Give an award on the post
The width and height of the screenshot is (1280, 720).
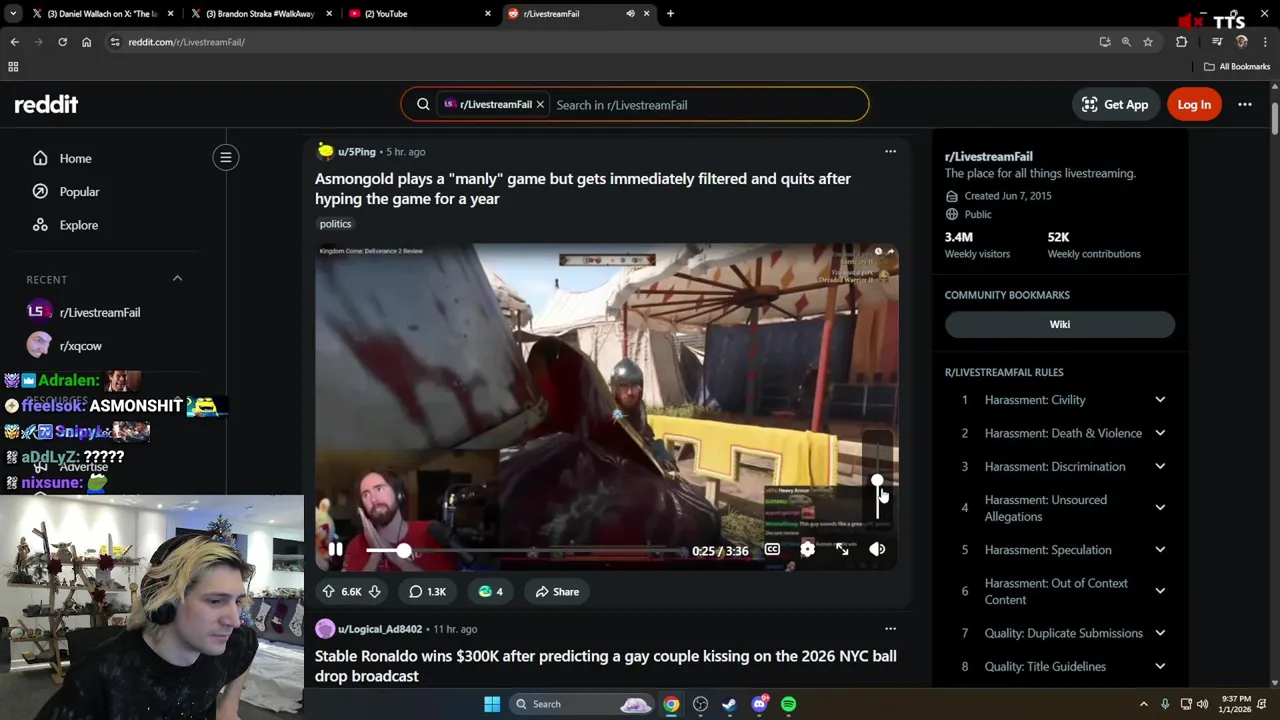pos(490,592)
